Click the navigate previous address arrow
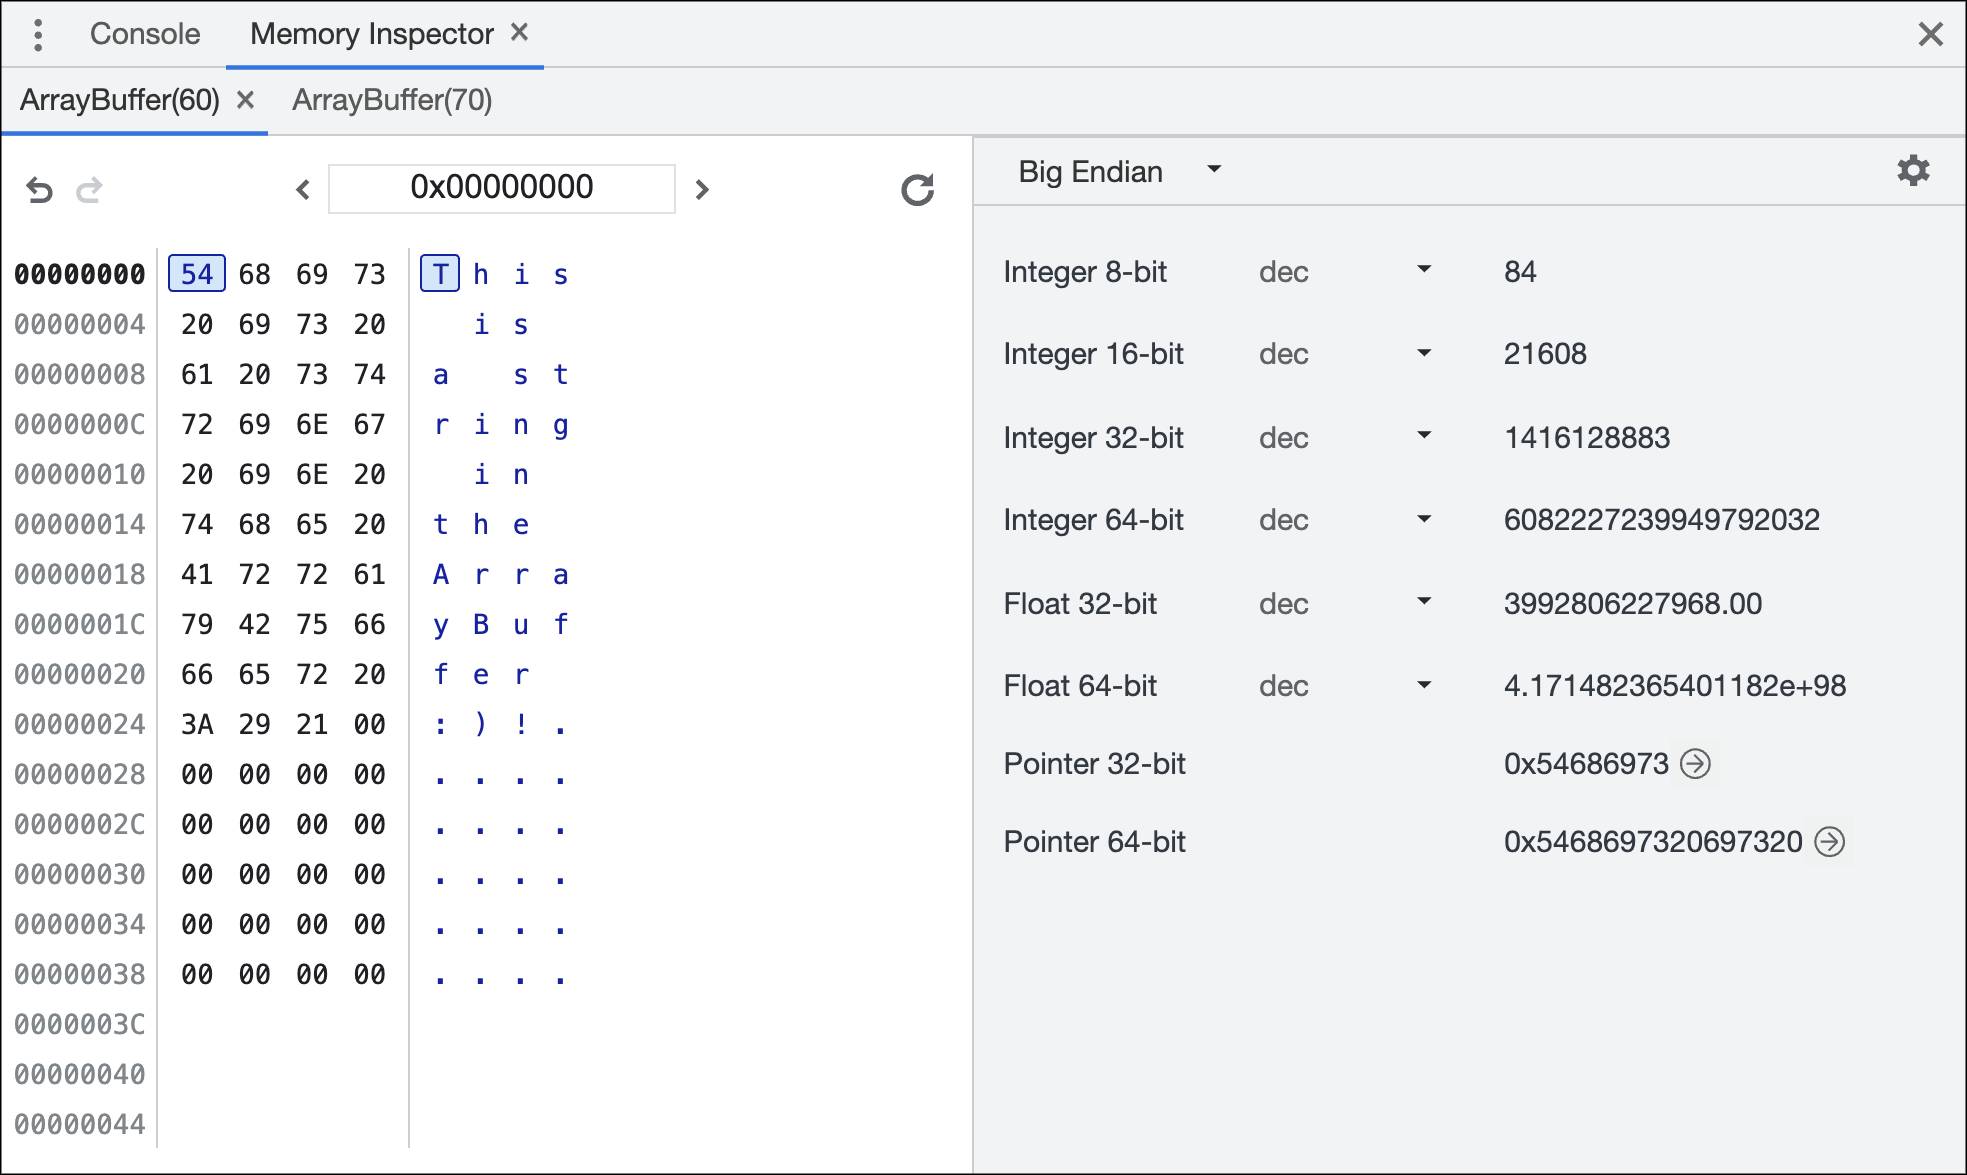Viewport: 1967px width, 1175px height. 302,189
